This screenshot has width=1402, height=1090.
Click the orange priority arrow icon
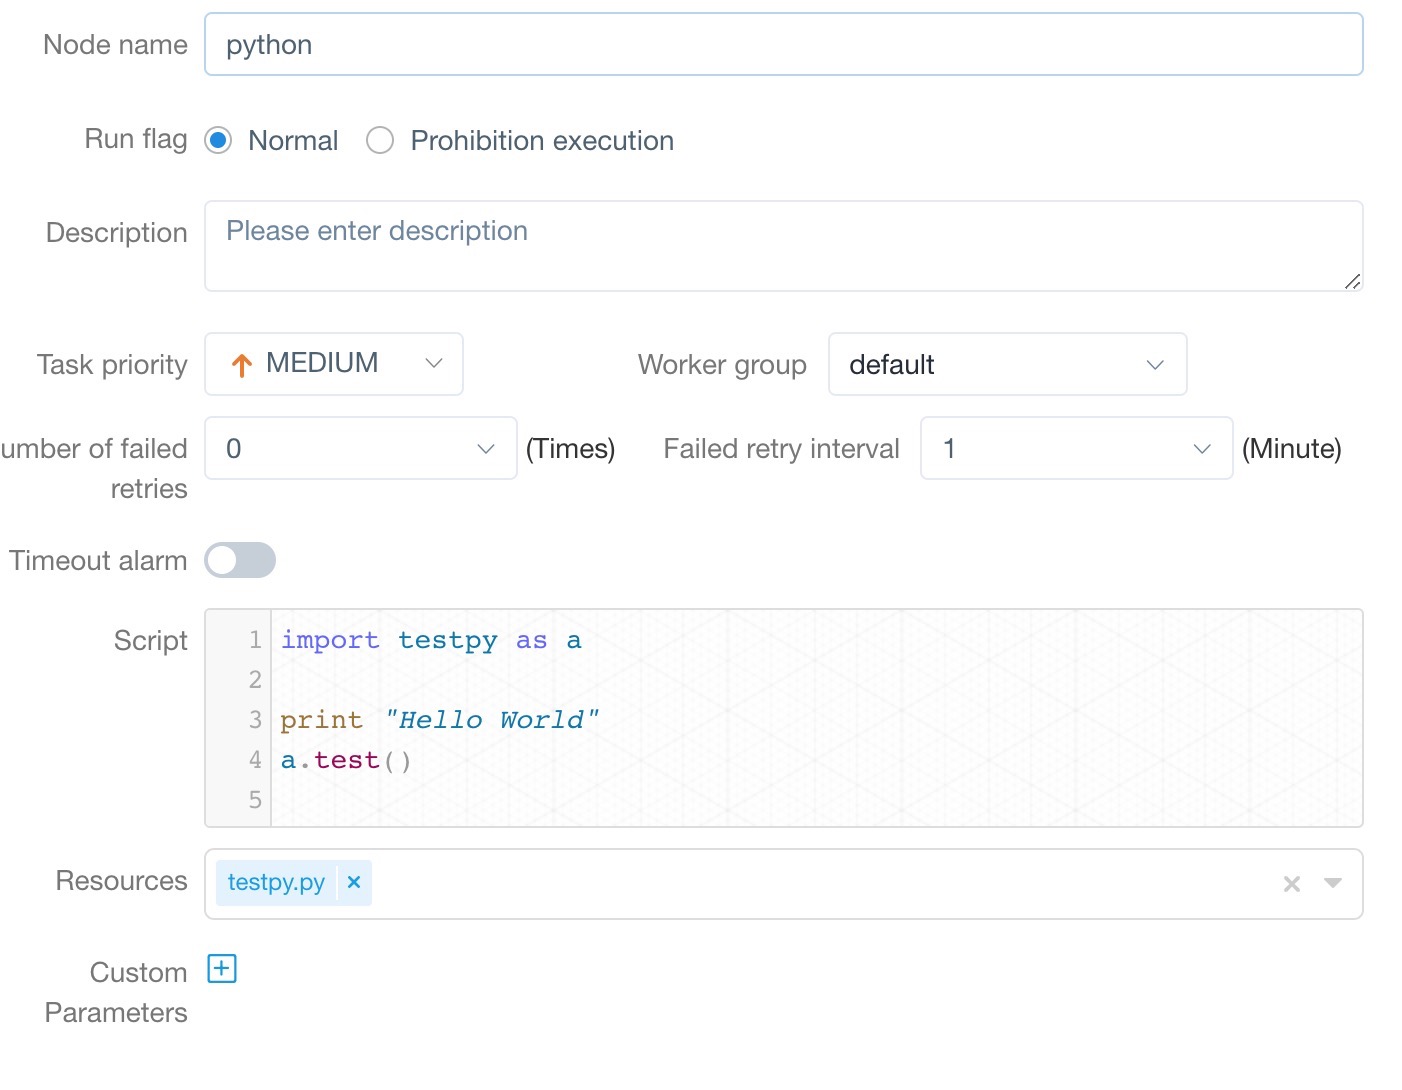click(x=241, y=365)
